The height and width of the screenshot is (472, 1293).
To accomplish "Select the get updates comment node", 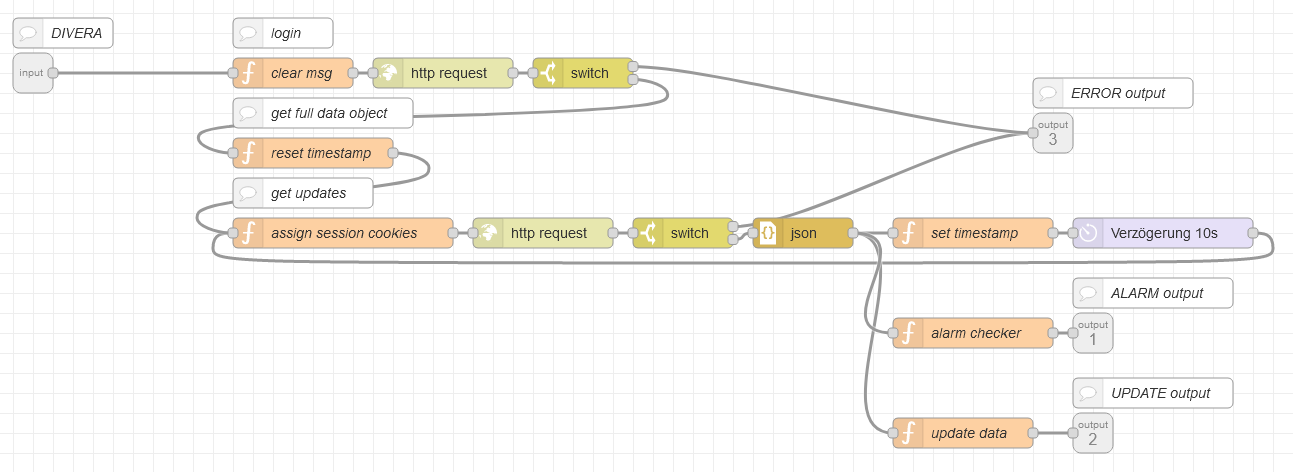I will pos(303,193).
